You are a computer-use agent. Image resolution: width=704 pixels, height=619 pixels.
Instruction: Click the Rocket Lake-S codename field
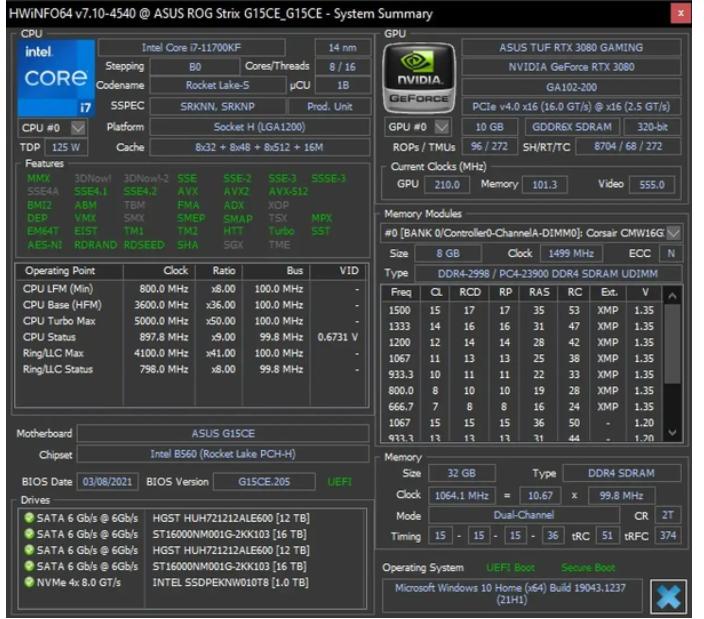tap(217, 85)
